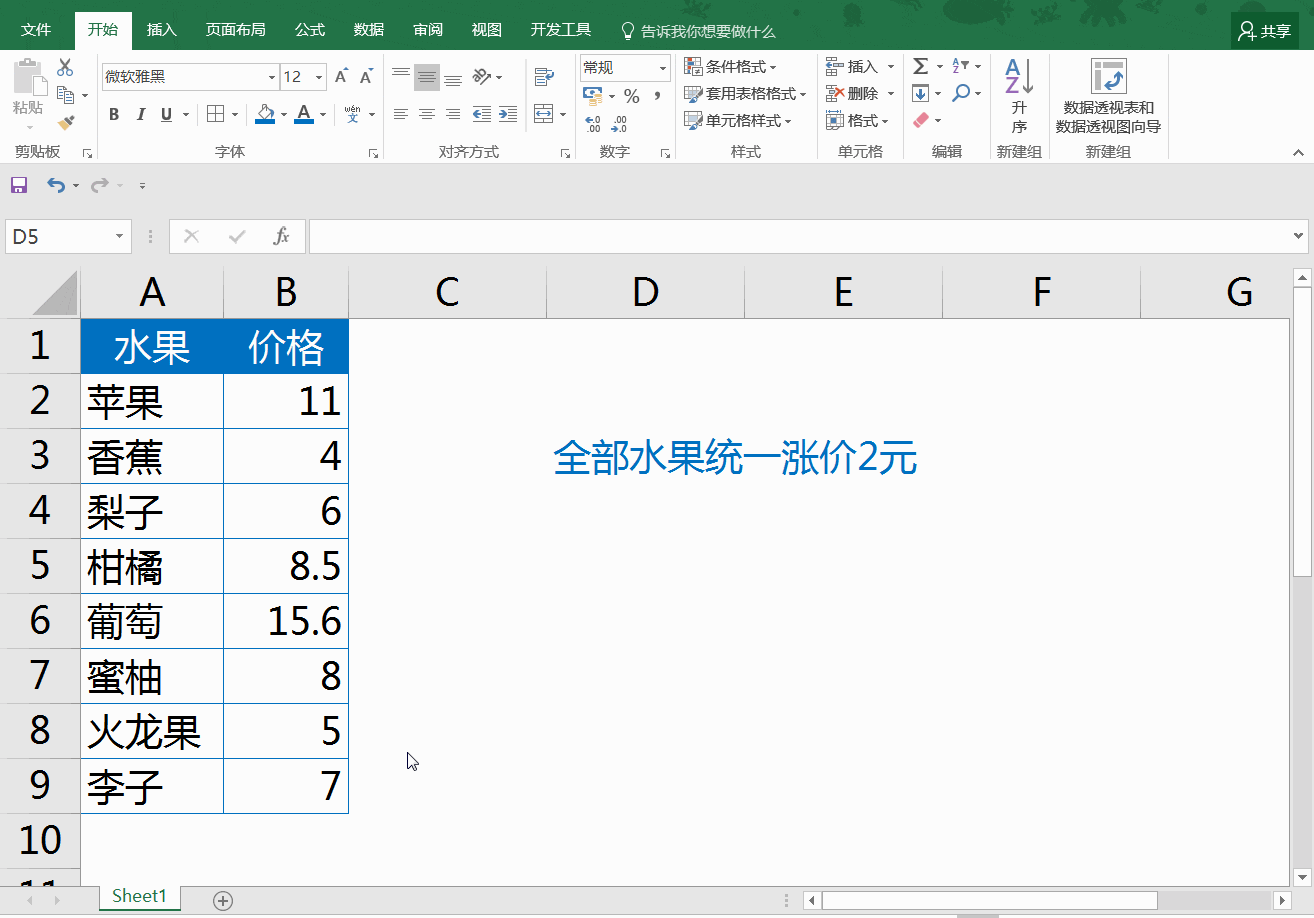Switch to the 数据 tab
1314x918 pixels.
[369, 30]
